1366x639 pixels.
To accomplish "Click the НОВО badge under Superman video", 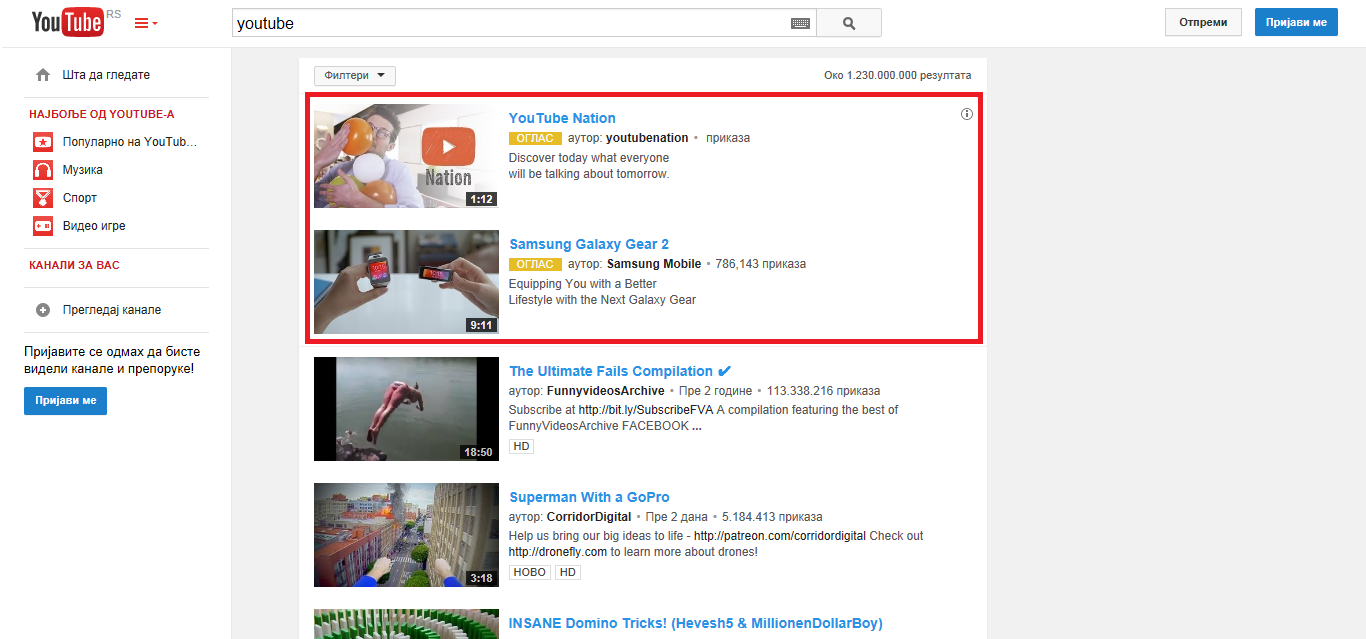I will pyautogui.click(x=530, y=573).
